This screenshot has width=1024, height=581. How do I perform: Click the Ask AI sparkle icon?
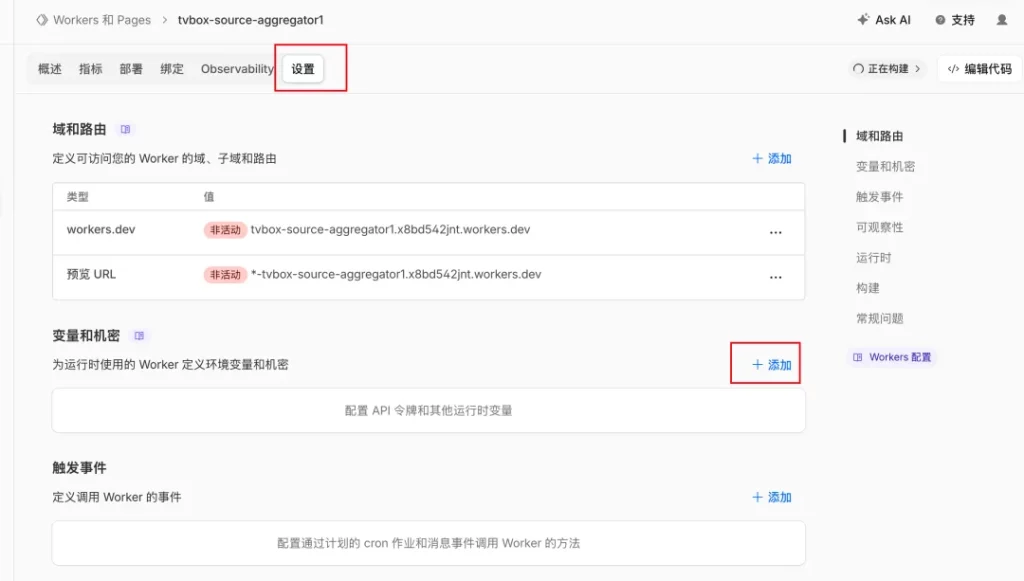pos(863,20)
